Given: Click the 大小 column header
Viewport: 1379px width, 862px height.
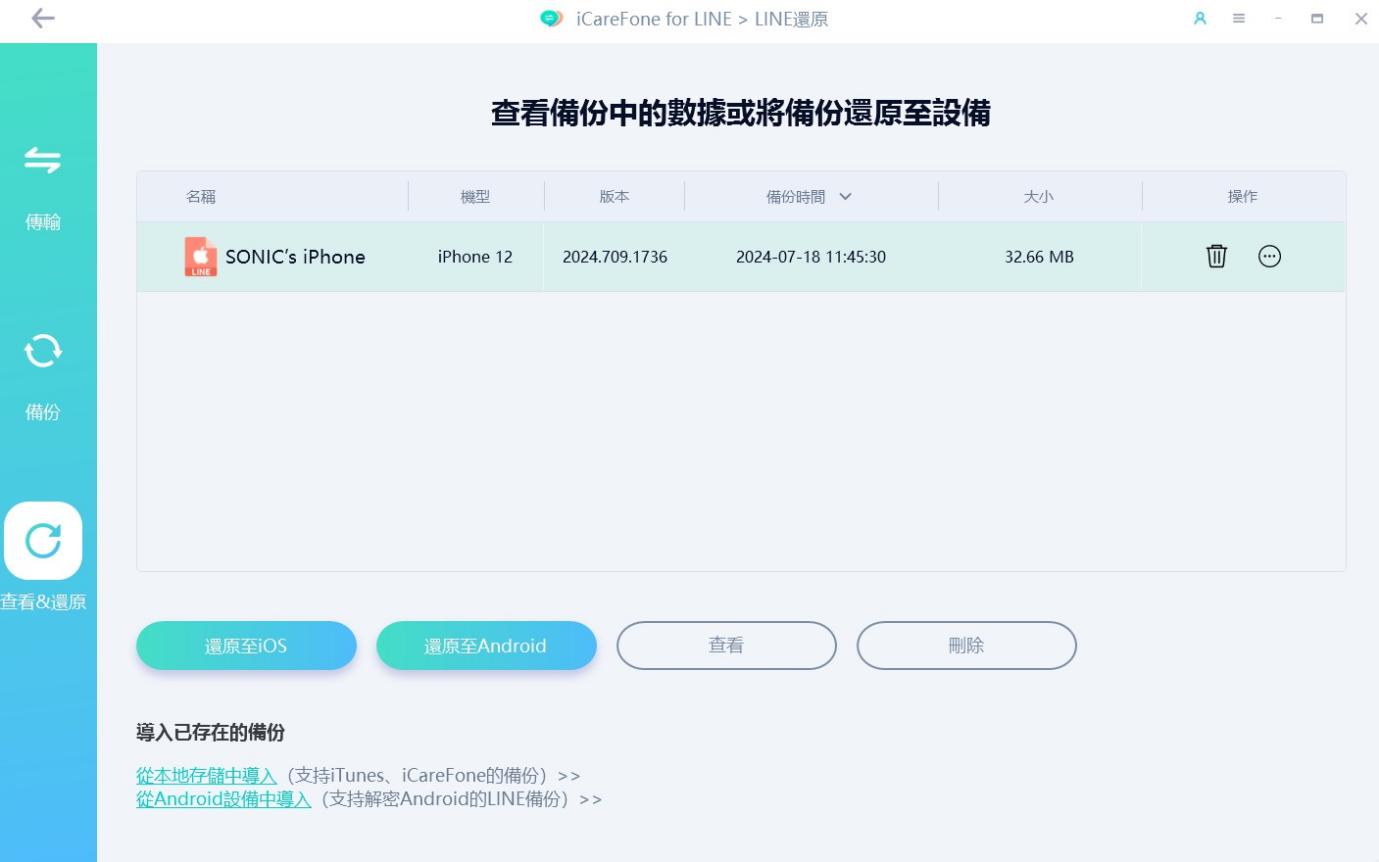Looking at the screenshot, I should [x=1039, y=197].
